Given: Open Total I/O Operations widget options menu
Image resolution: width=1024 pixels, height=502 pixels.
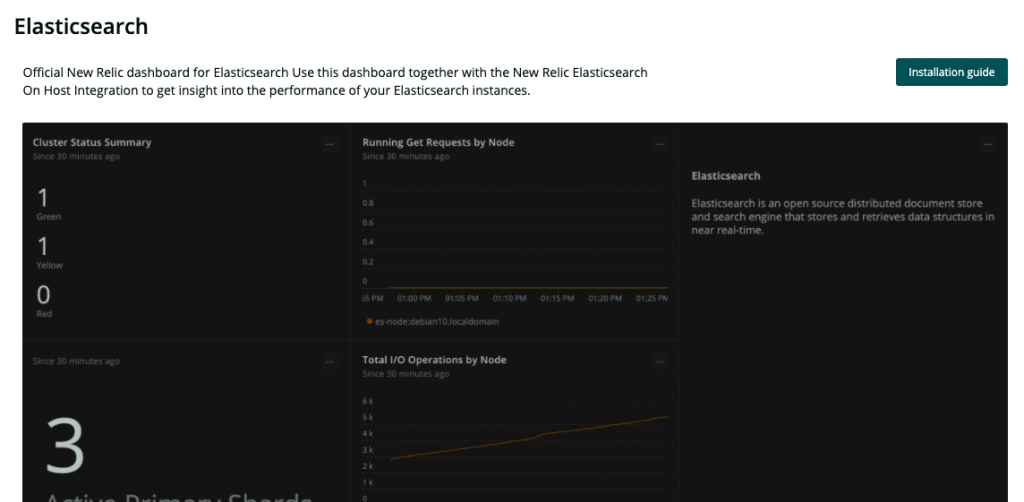Looking at the screenshot, I should [x=659, y=361].
